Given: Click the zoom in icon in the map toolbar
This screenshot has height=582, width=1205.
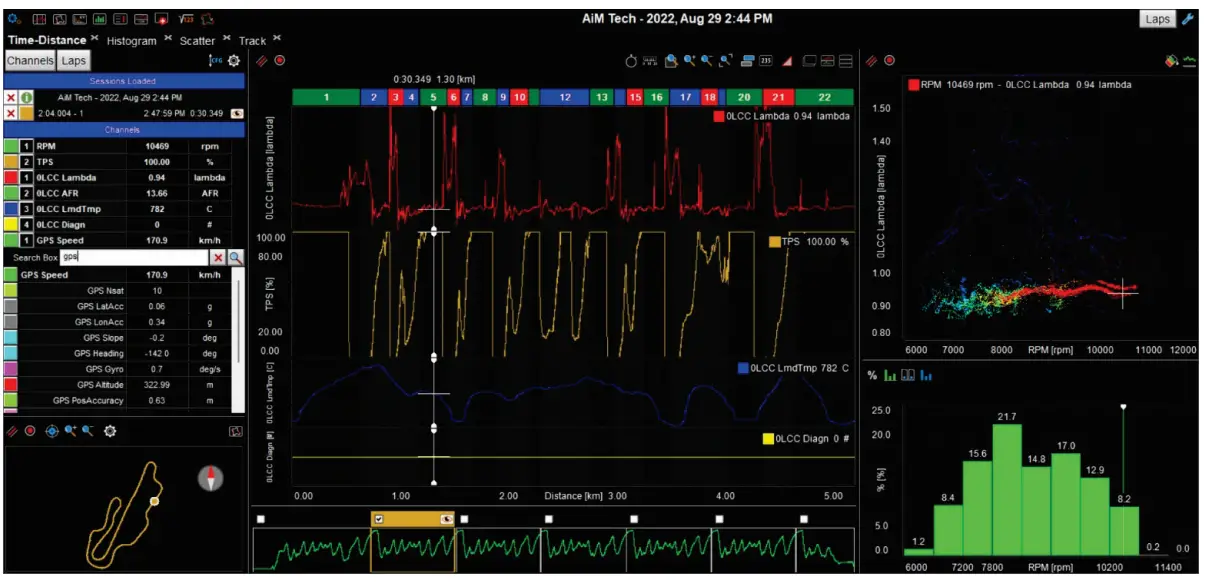Looking at the screenshot, I should (71, 431).
